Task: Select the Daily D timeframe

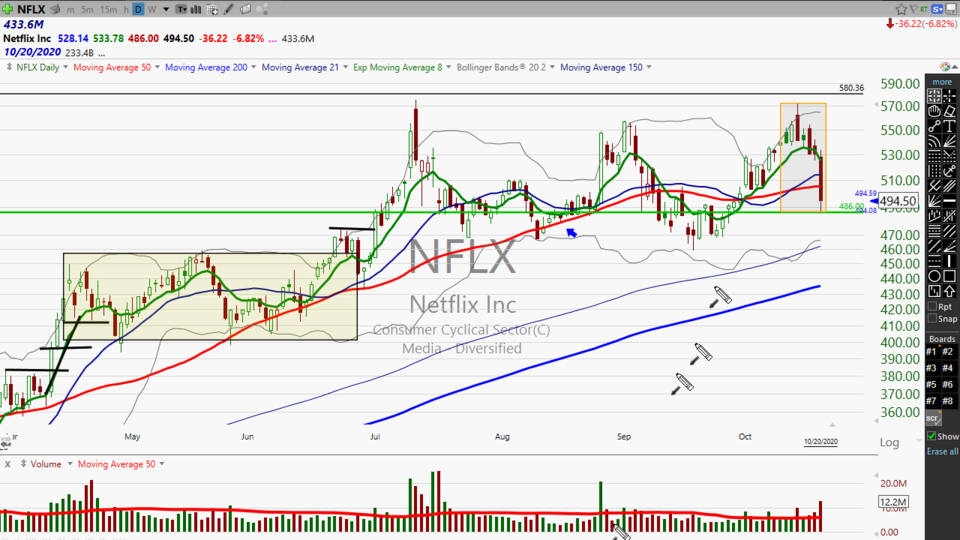Action: (x=138, y=9)
